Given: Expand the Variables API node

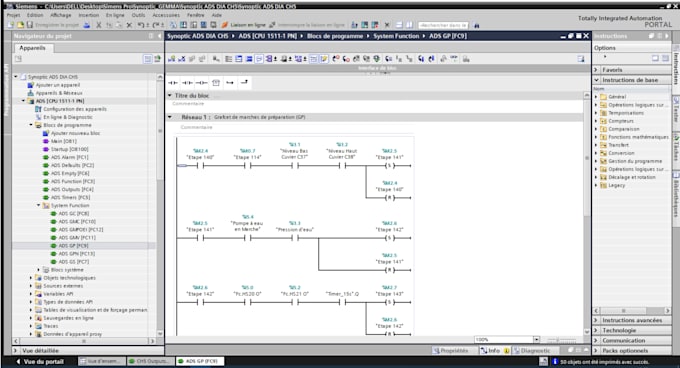Looking at the screenshot, I should pos(31,294).
